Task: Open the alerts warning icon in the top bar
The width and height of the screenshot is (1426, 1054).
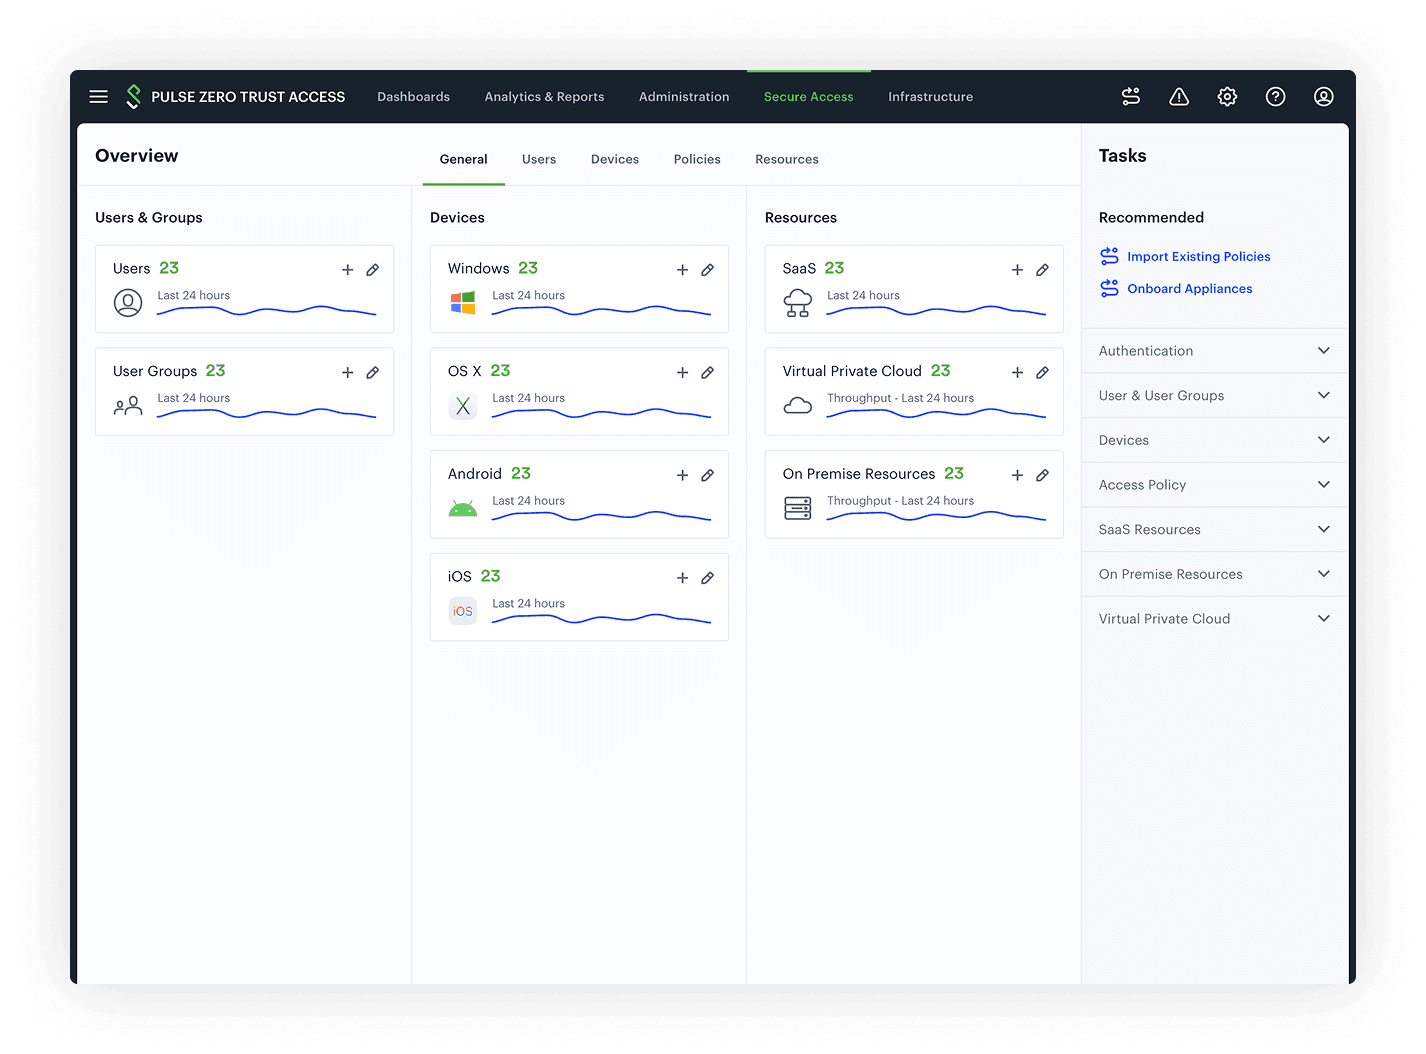Action: click(x=1179, y=96)
